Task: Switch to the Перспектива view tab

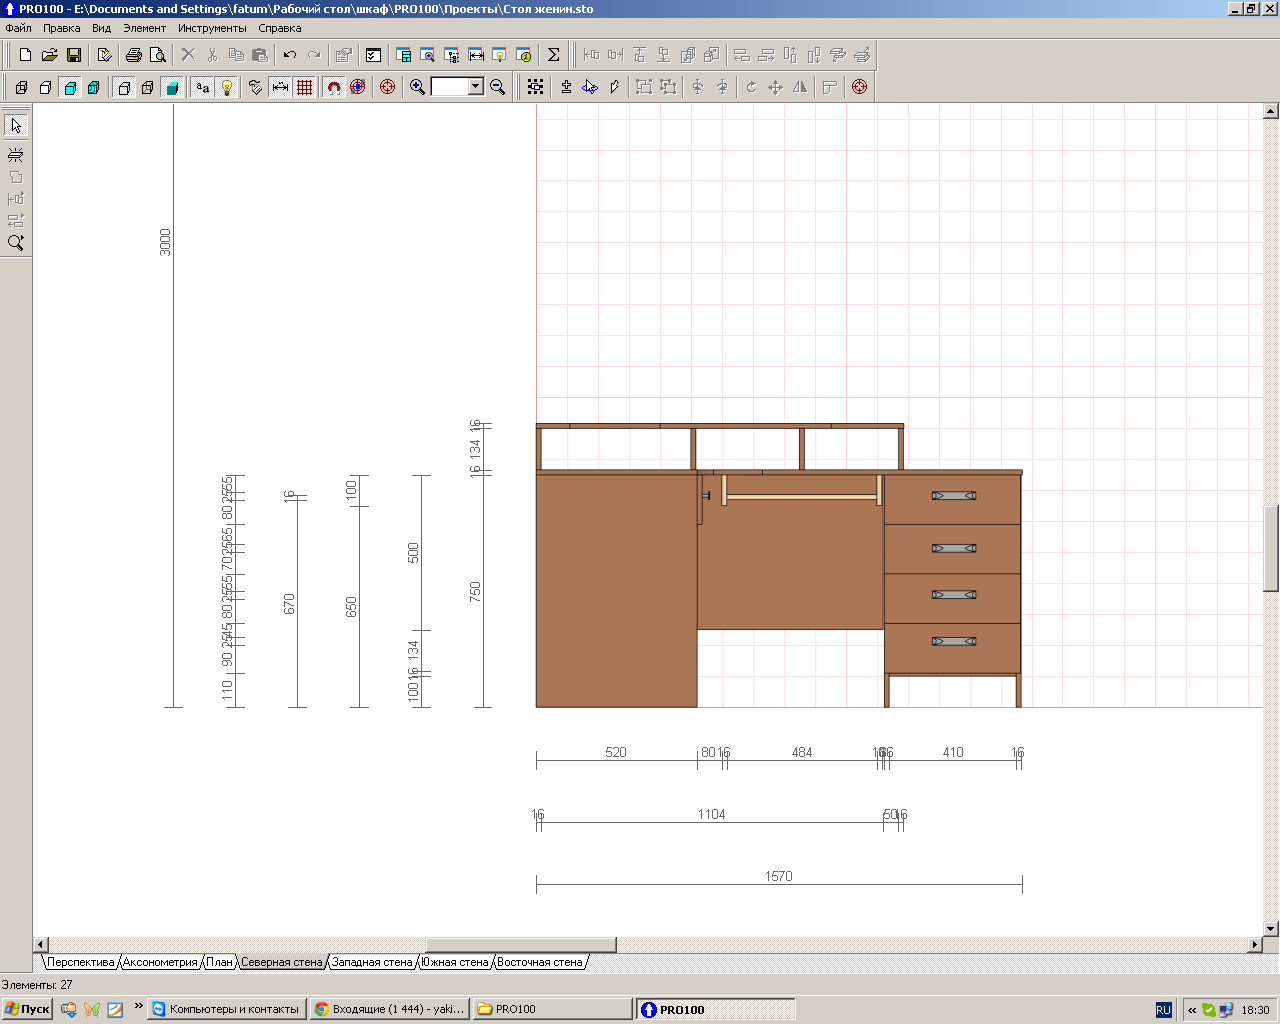Action: pyautogui.click(x=80, y=962)
